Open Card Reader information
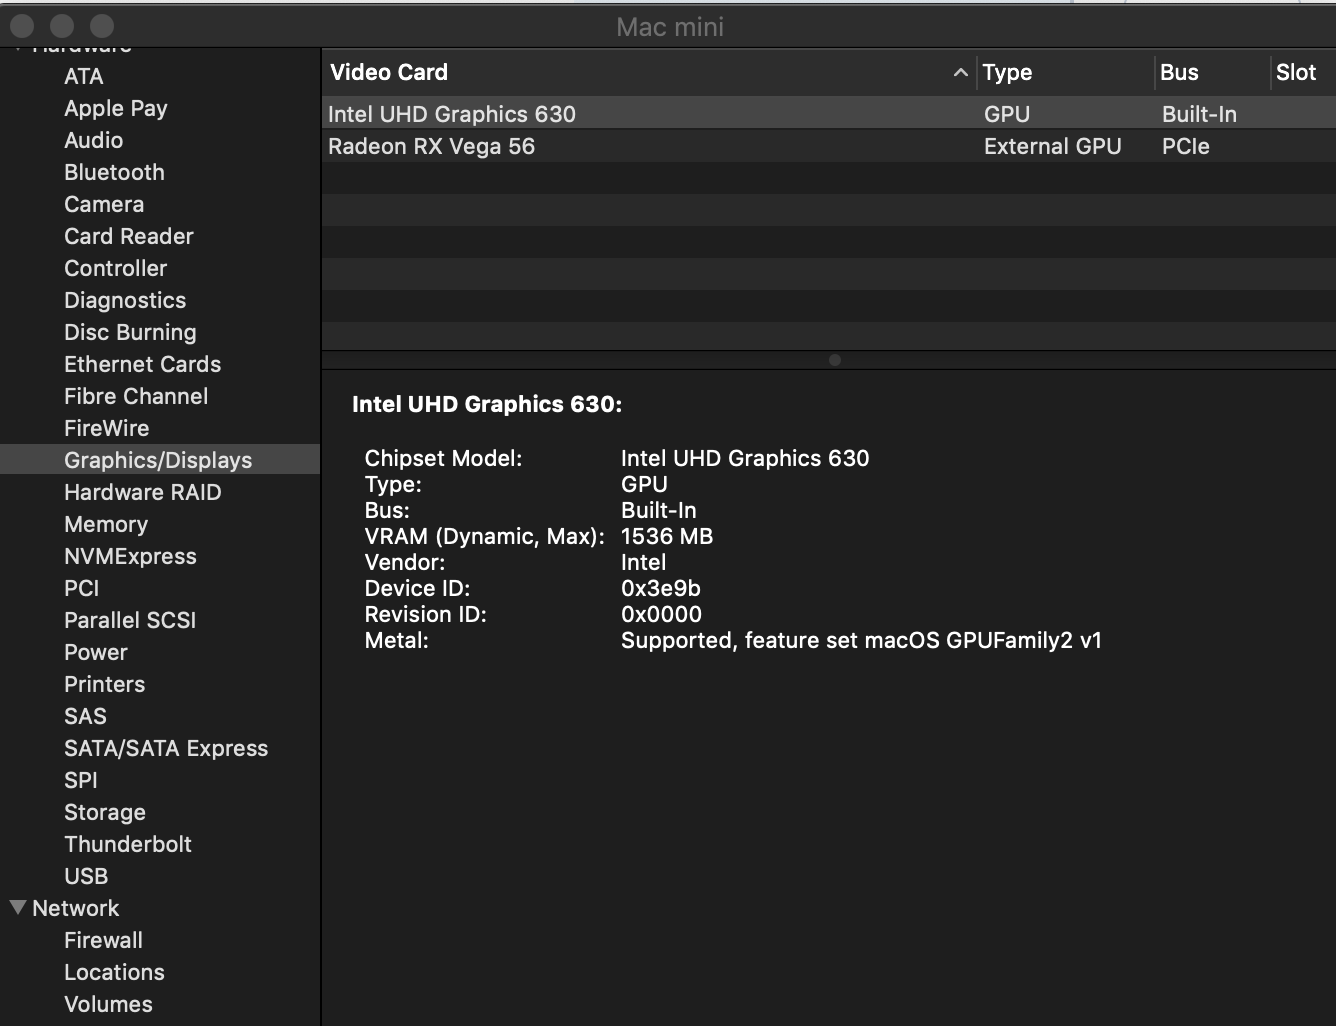The height and width of the screenshot is (1026, 1336). (x=129, y=236)
